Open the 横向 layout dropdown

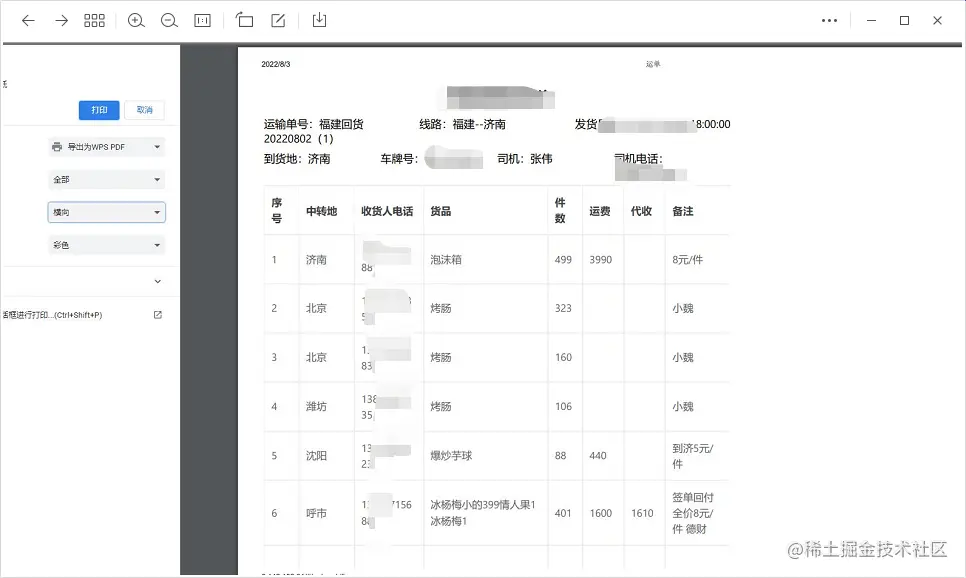[x=107, y=212]
